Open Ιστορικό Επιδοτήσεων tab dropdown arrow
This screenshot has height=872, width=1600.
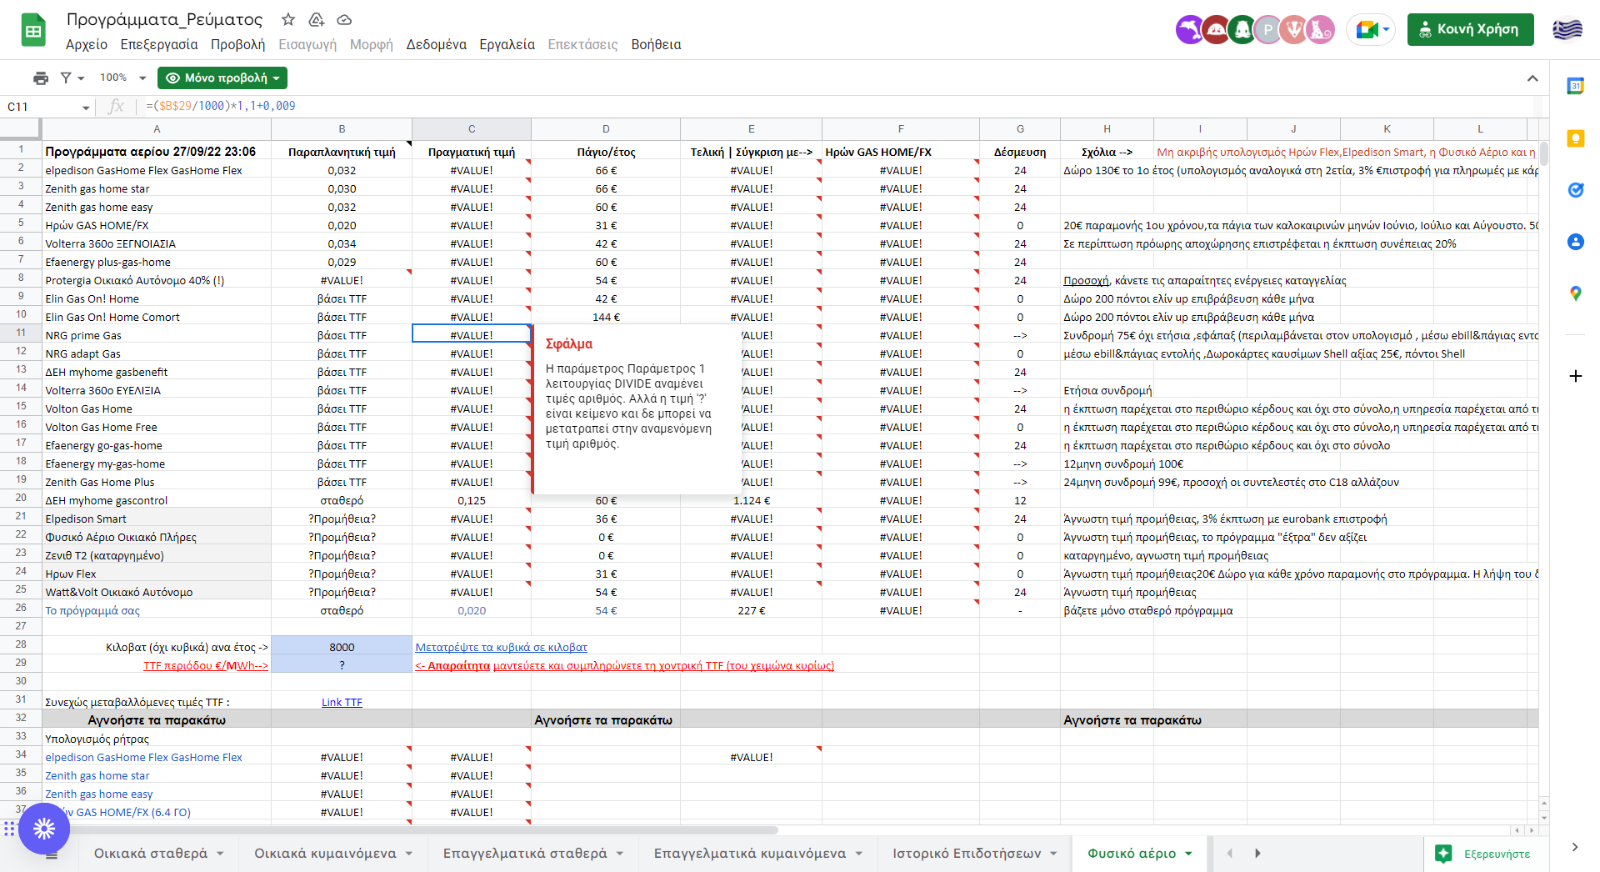tap(1054, 854)
